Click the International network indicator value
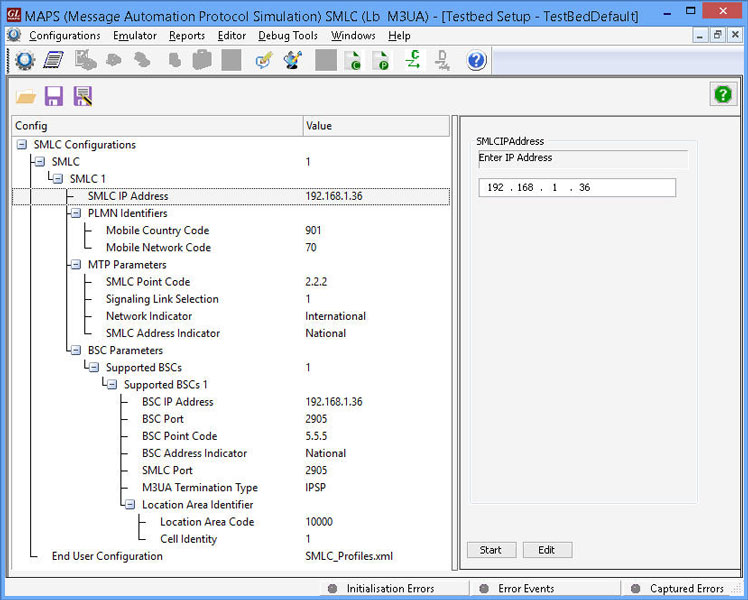Viewport: 748px width, 600px height. click(335, 316)
